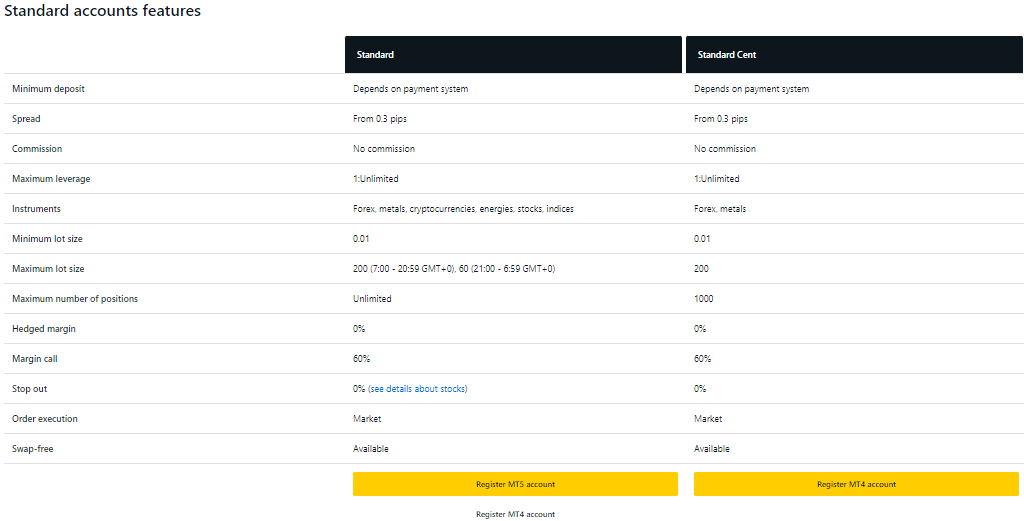Image resolution: width=1024 pixels, height=521 pixels.
Task: Select the Order execution row label
Action: click(45, 419)
